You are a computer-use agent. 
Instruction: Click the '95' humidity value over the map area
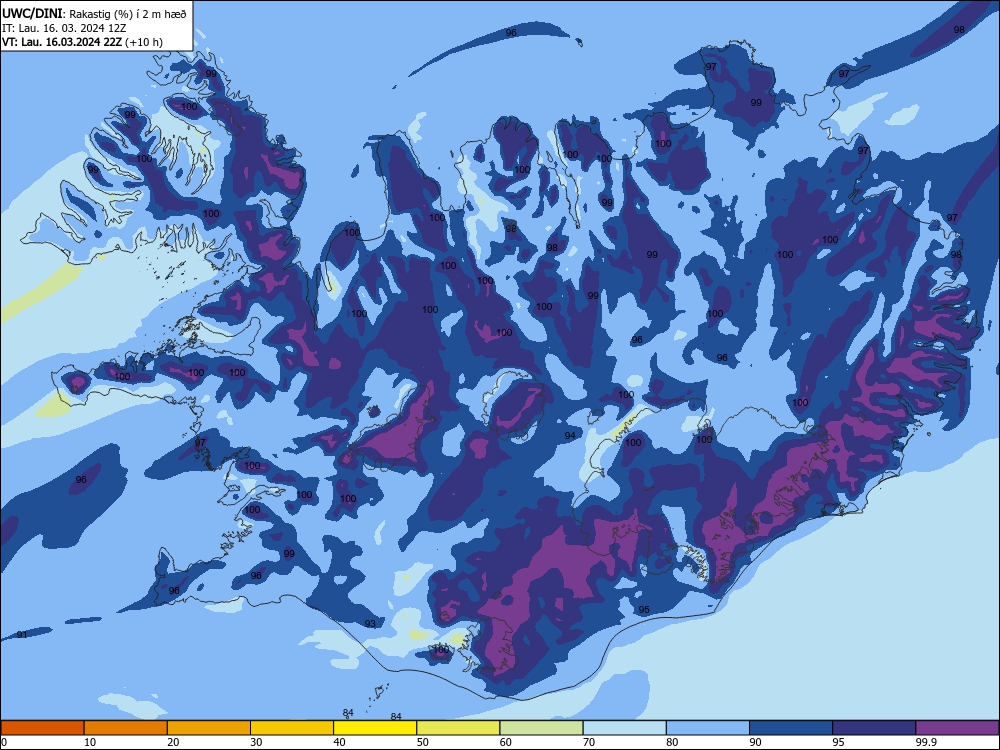pos(644,610)
